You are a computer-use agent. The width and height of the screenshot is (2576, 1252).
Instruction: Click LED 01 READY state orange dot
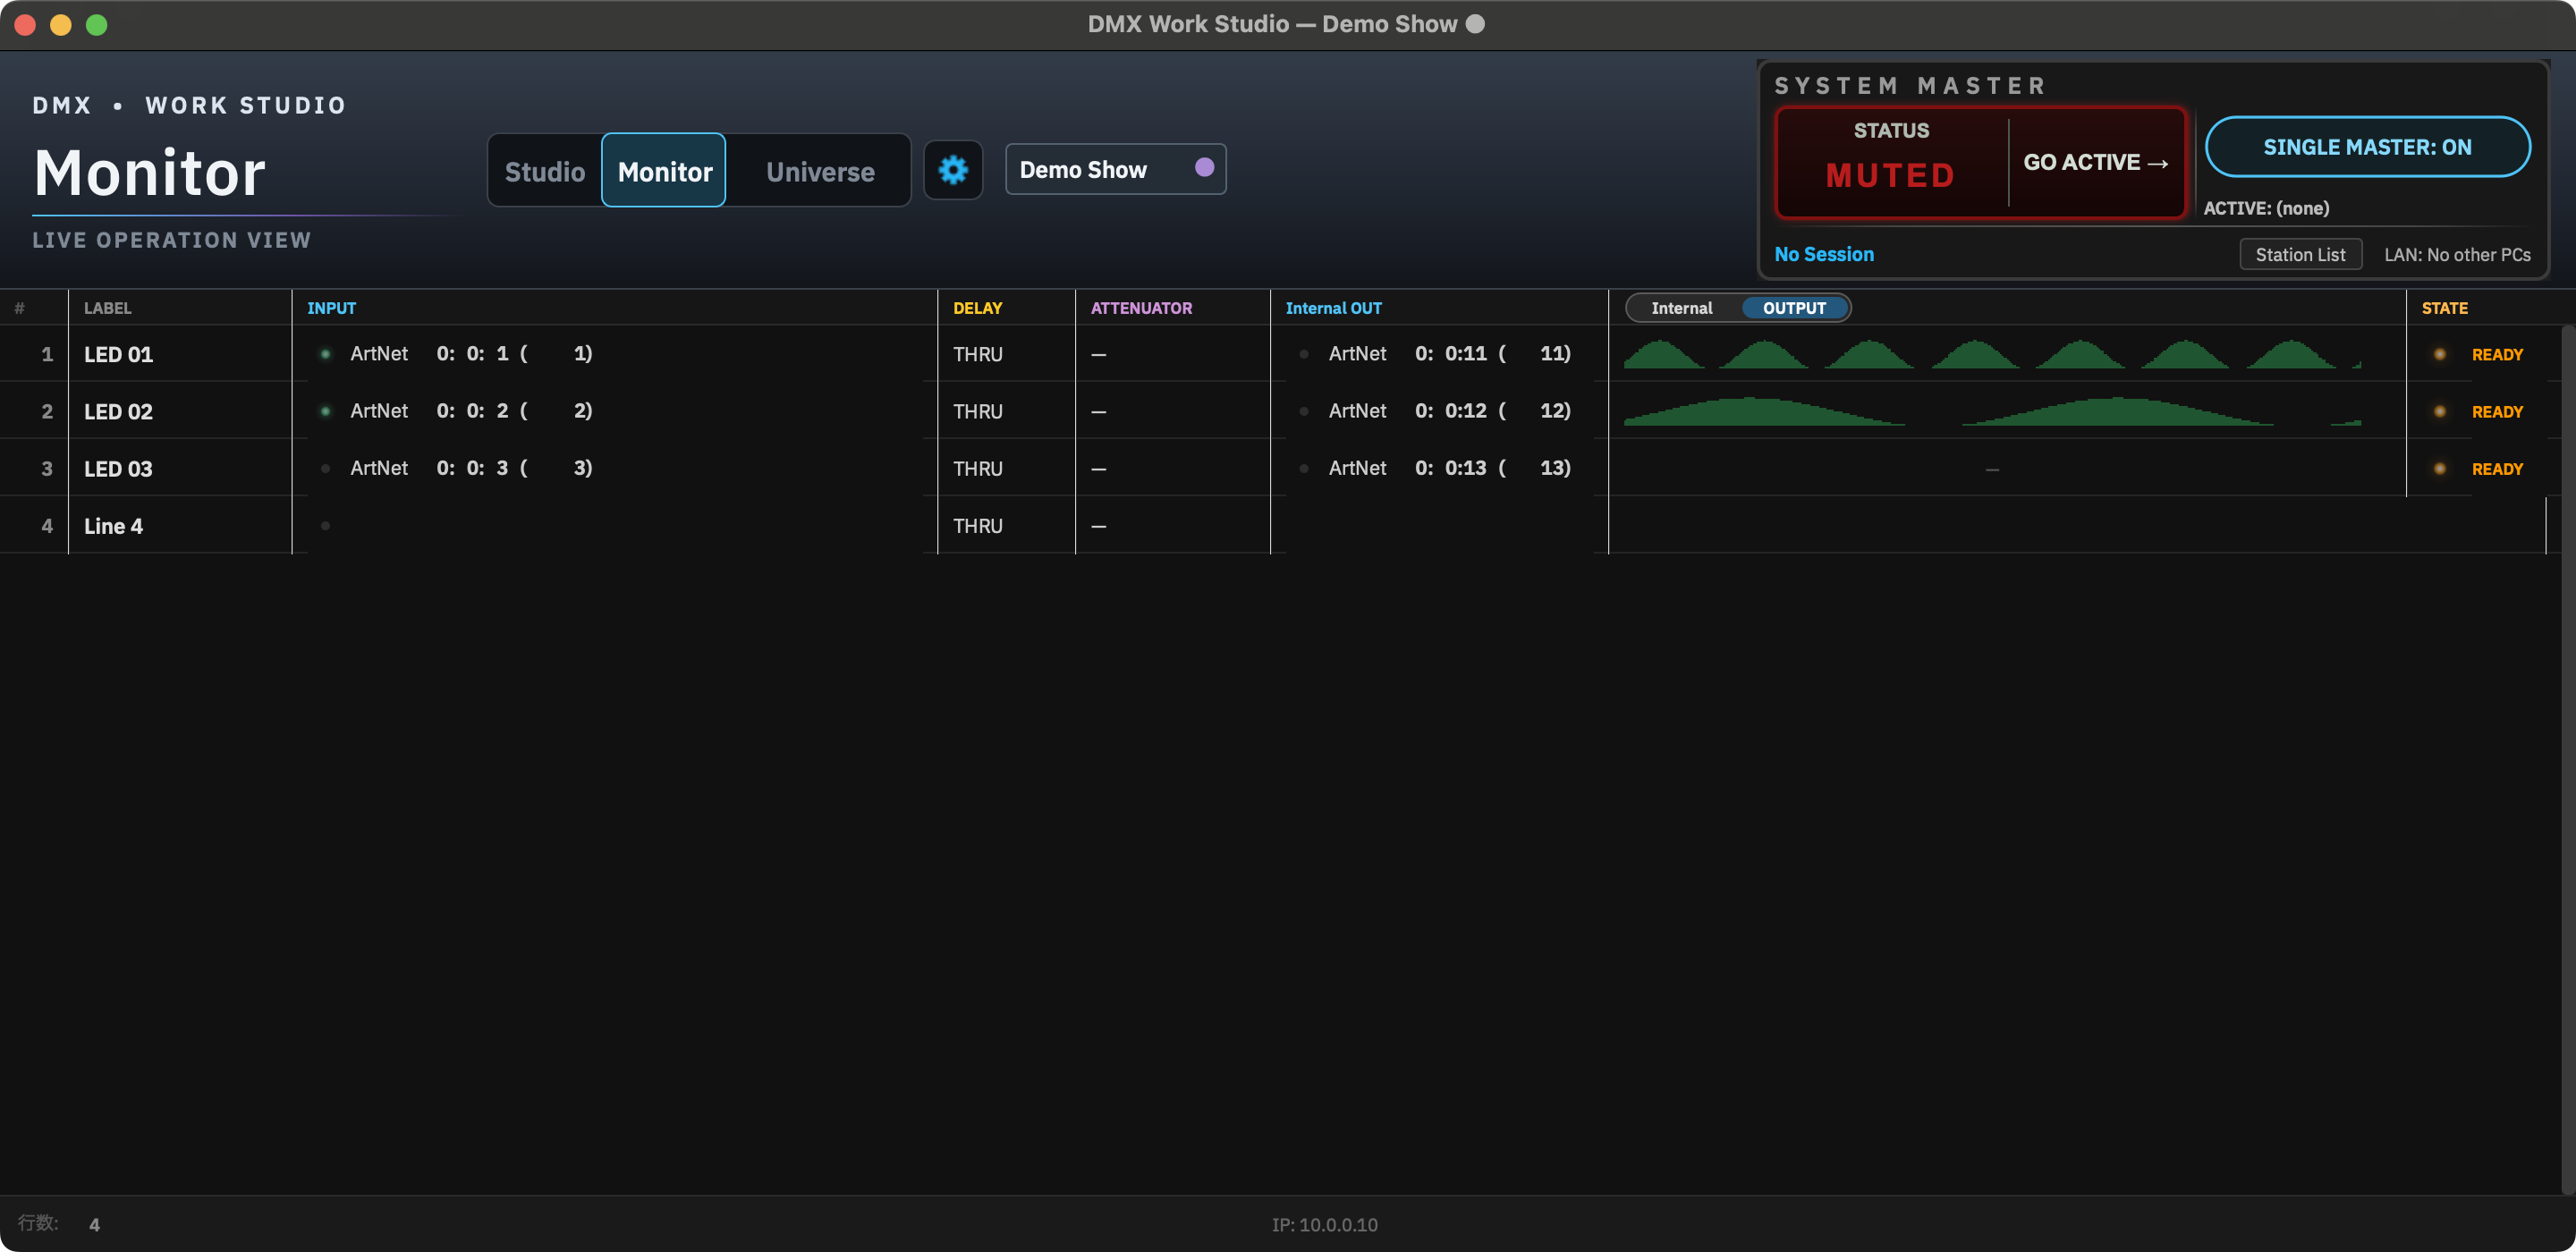2439,354
